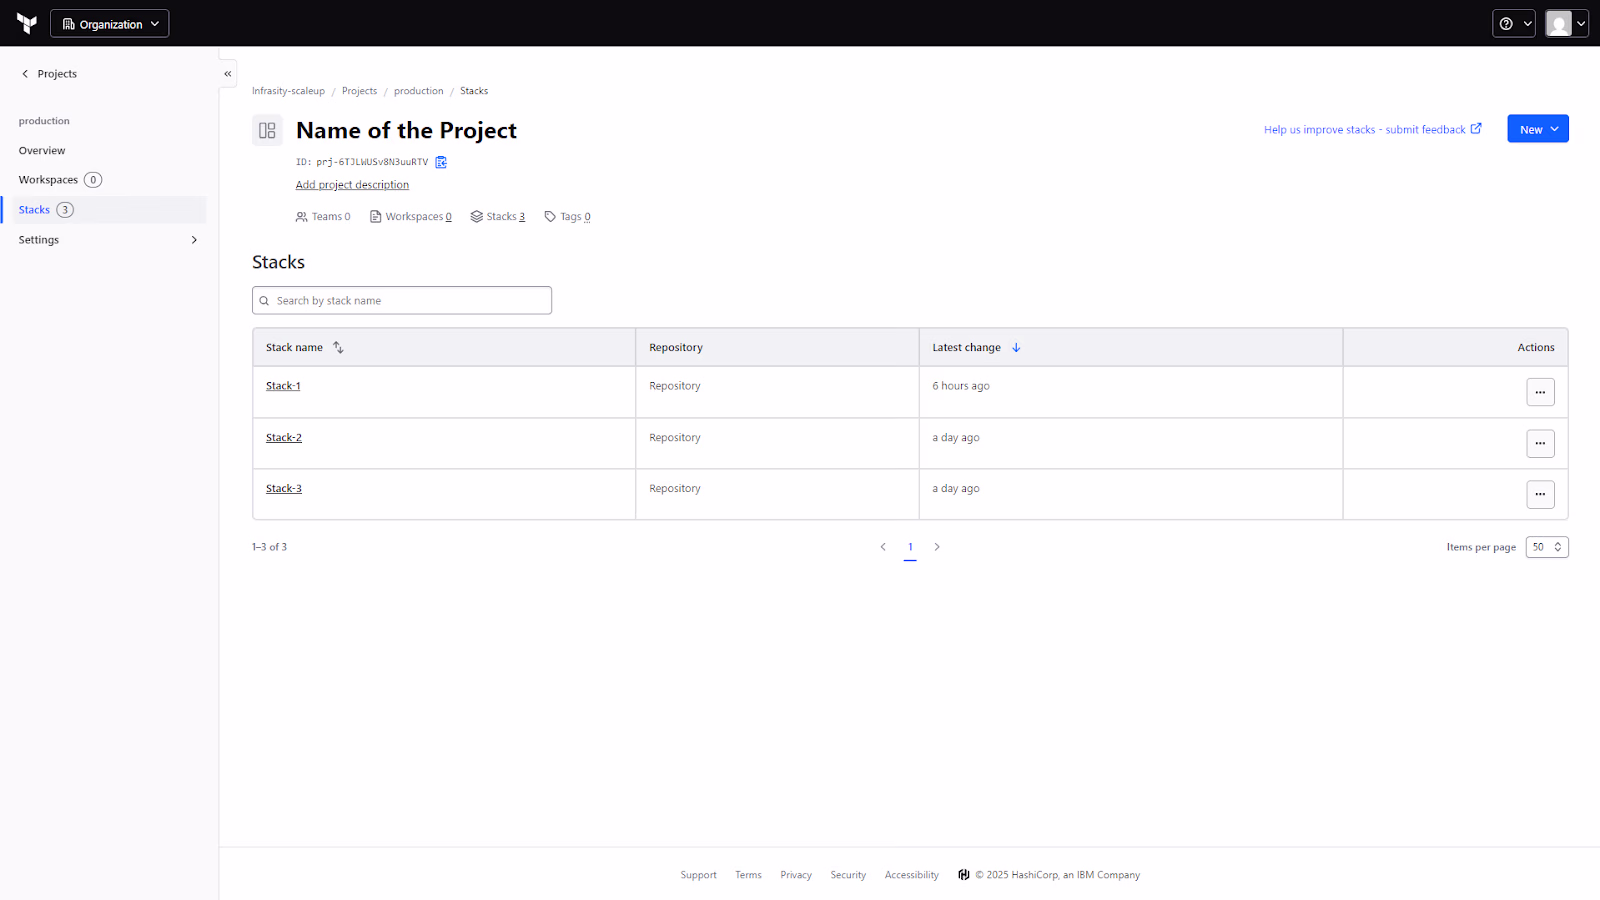Viewport: 1600px width, 900px height.
Task: Copy the project ID icon
Action: [441, 162]
